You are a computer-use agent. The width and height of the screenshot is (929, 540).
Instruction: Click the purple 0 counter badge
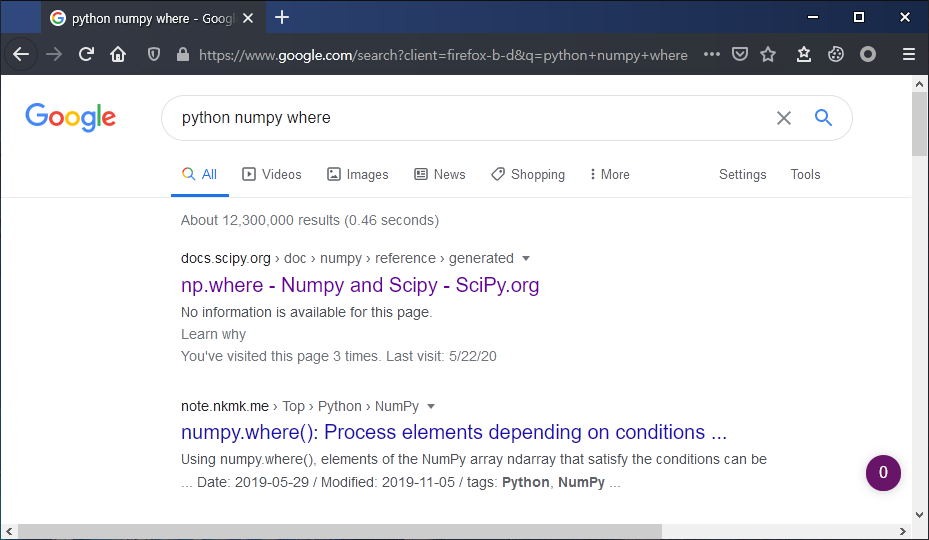[883, 472]
